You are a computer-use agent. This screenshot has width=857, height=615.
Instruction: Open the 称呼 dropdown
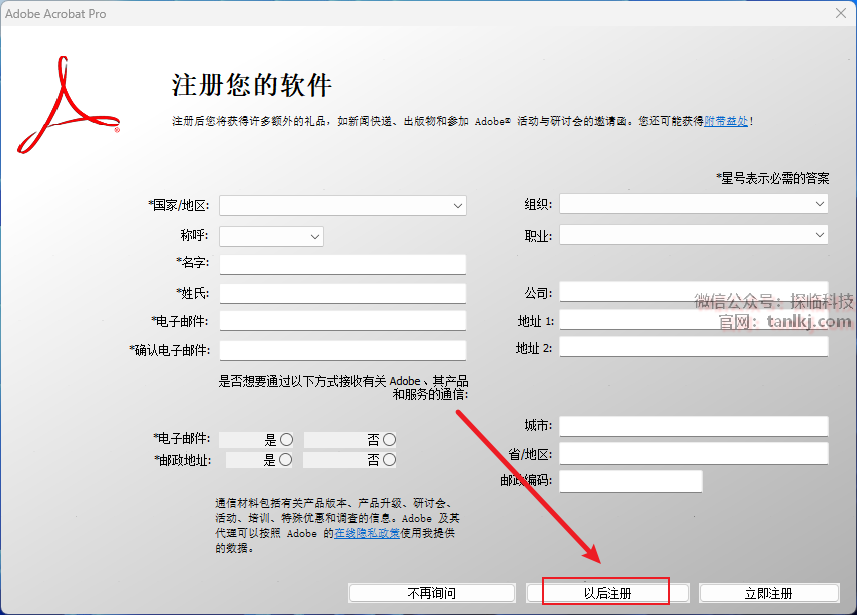click(x=271, y=237)
